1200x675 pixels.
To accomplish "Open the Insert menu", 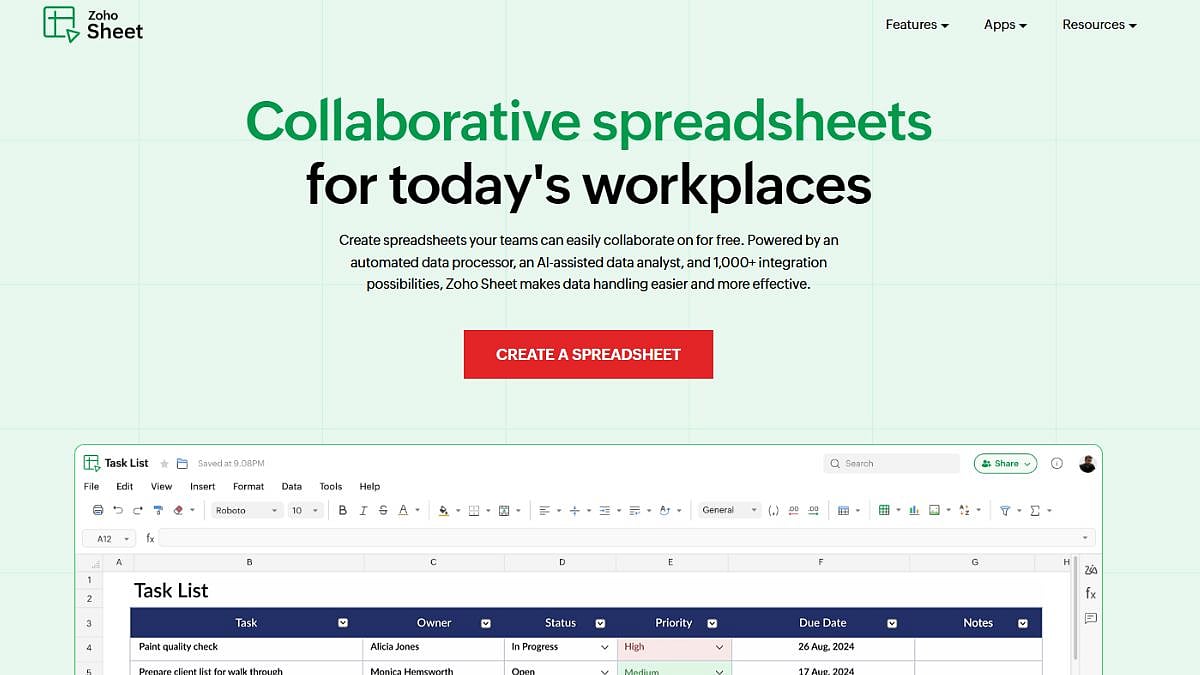I will pyautogui.click(x=203, y=486).
